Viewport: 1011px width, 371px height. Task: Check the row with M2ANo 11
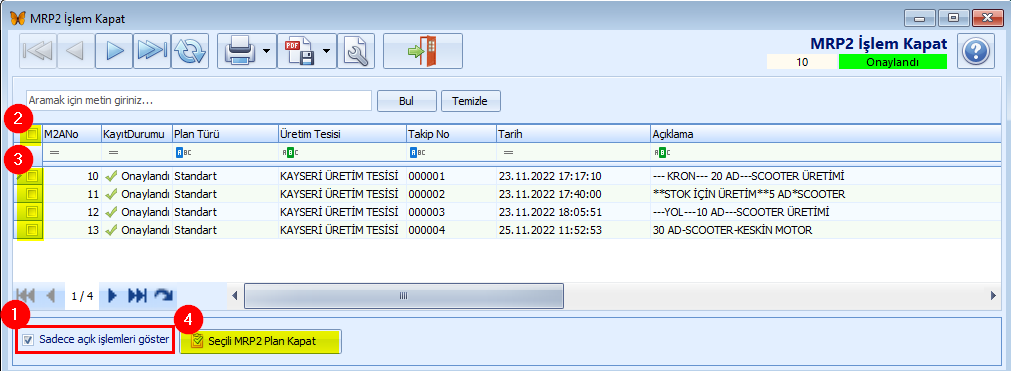coord(32,194)
